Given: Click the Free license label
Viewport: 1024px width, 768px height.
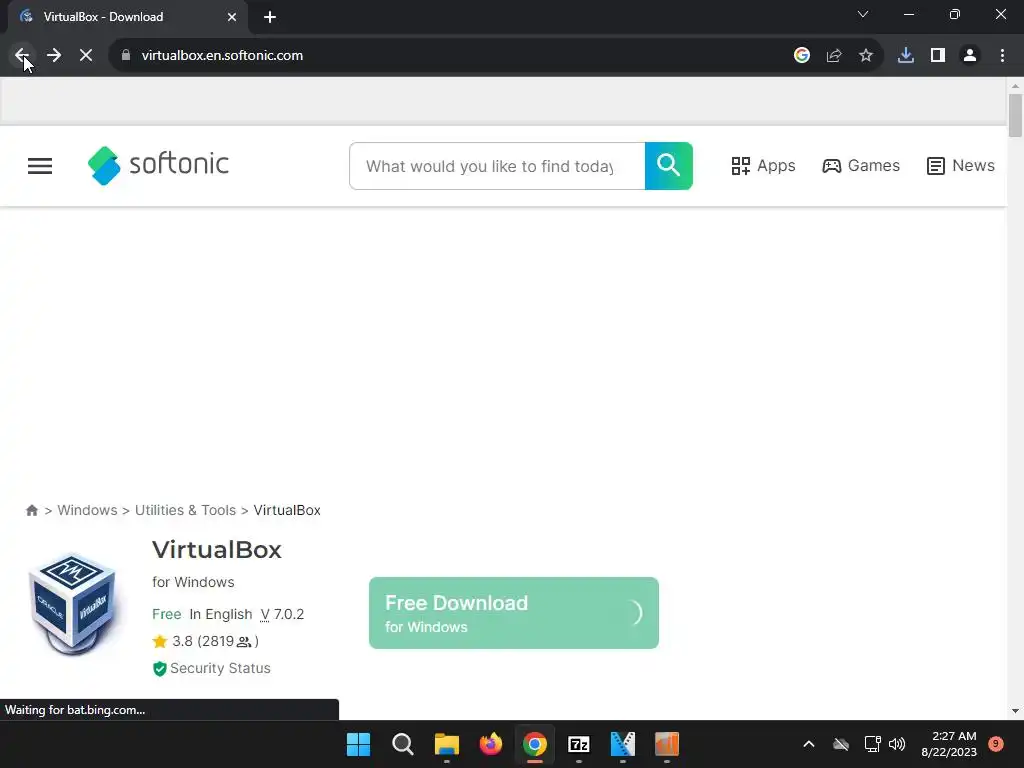Looking at the screenshot, I should point(167,614).
